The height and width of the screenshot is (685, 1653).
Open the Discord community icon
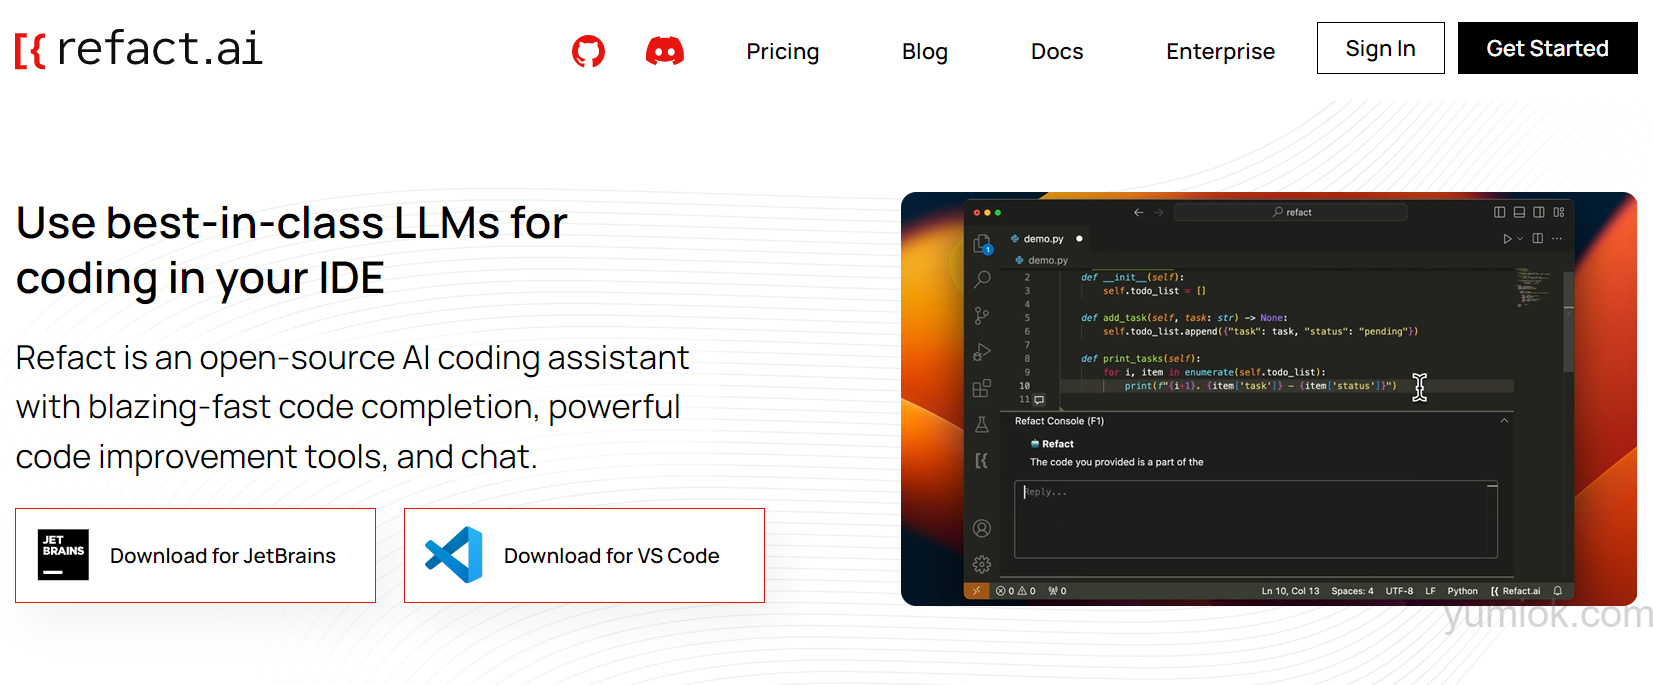pos(665,51)
